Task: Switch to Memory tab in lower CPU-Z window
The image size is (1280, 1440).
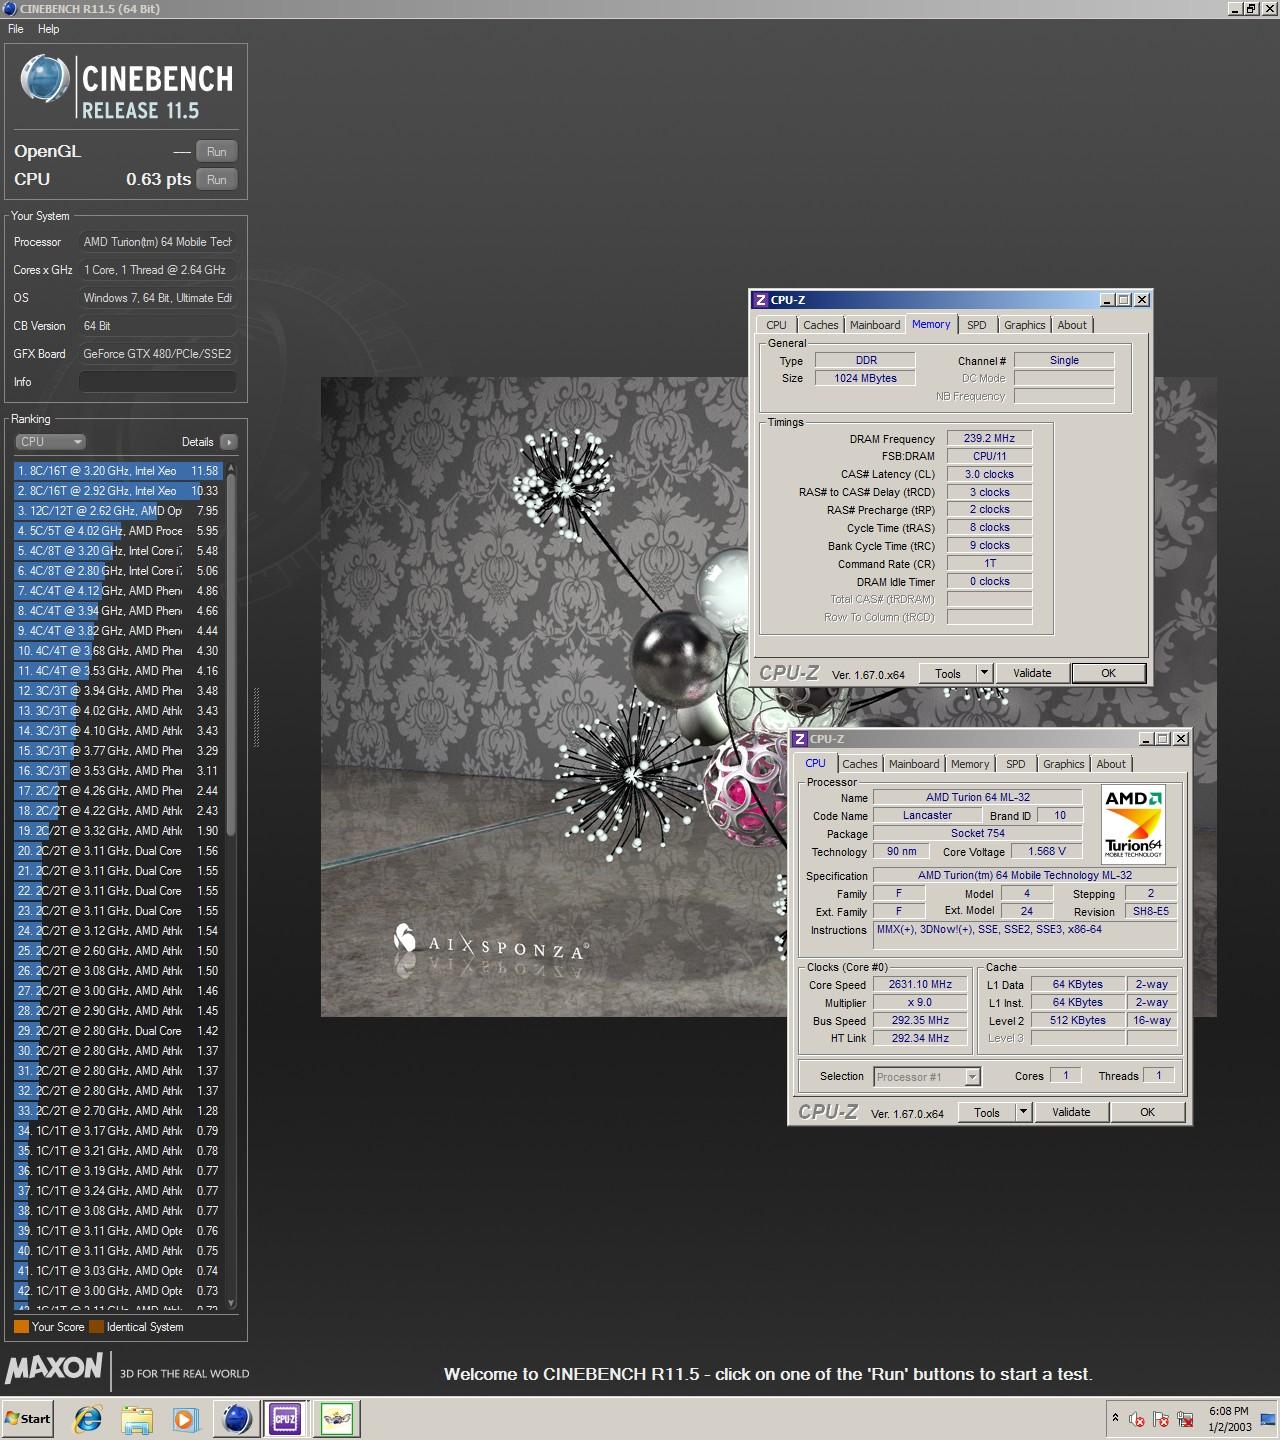Action: pos(970,764)
